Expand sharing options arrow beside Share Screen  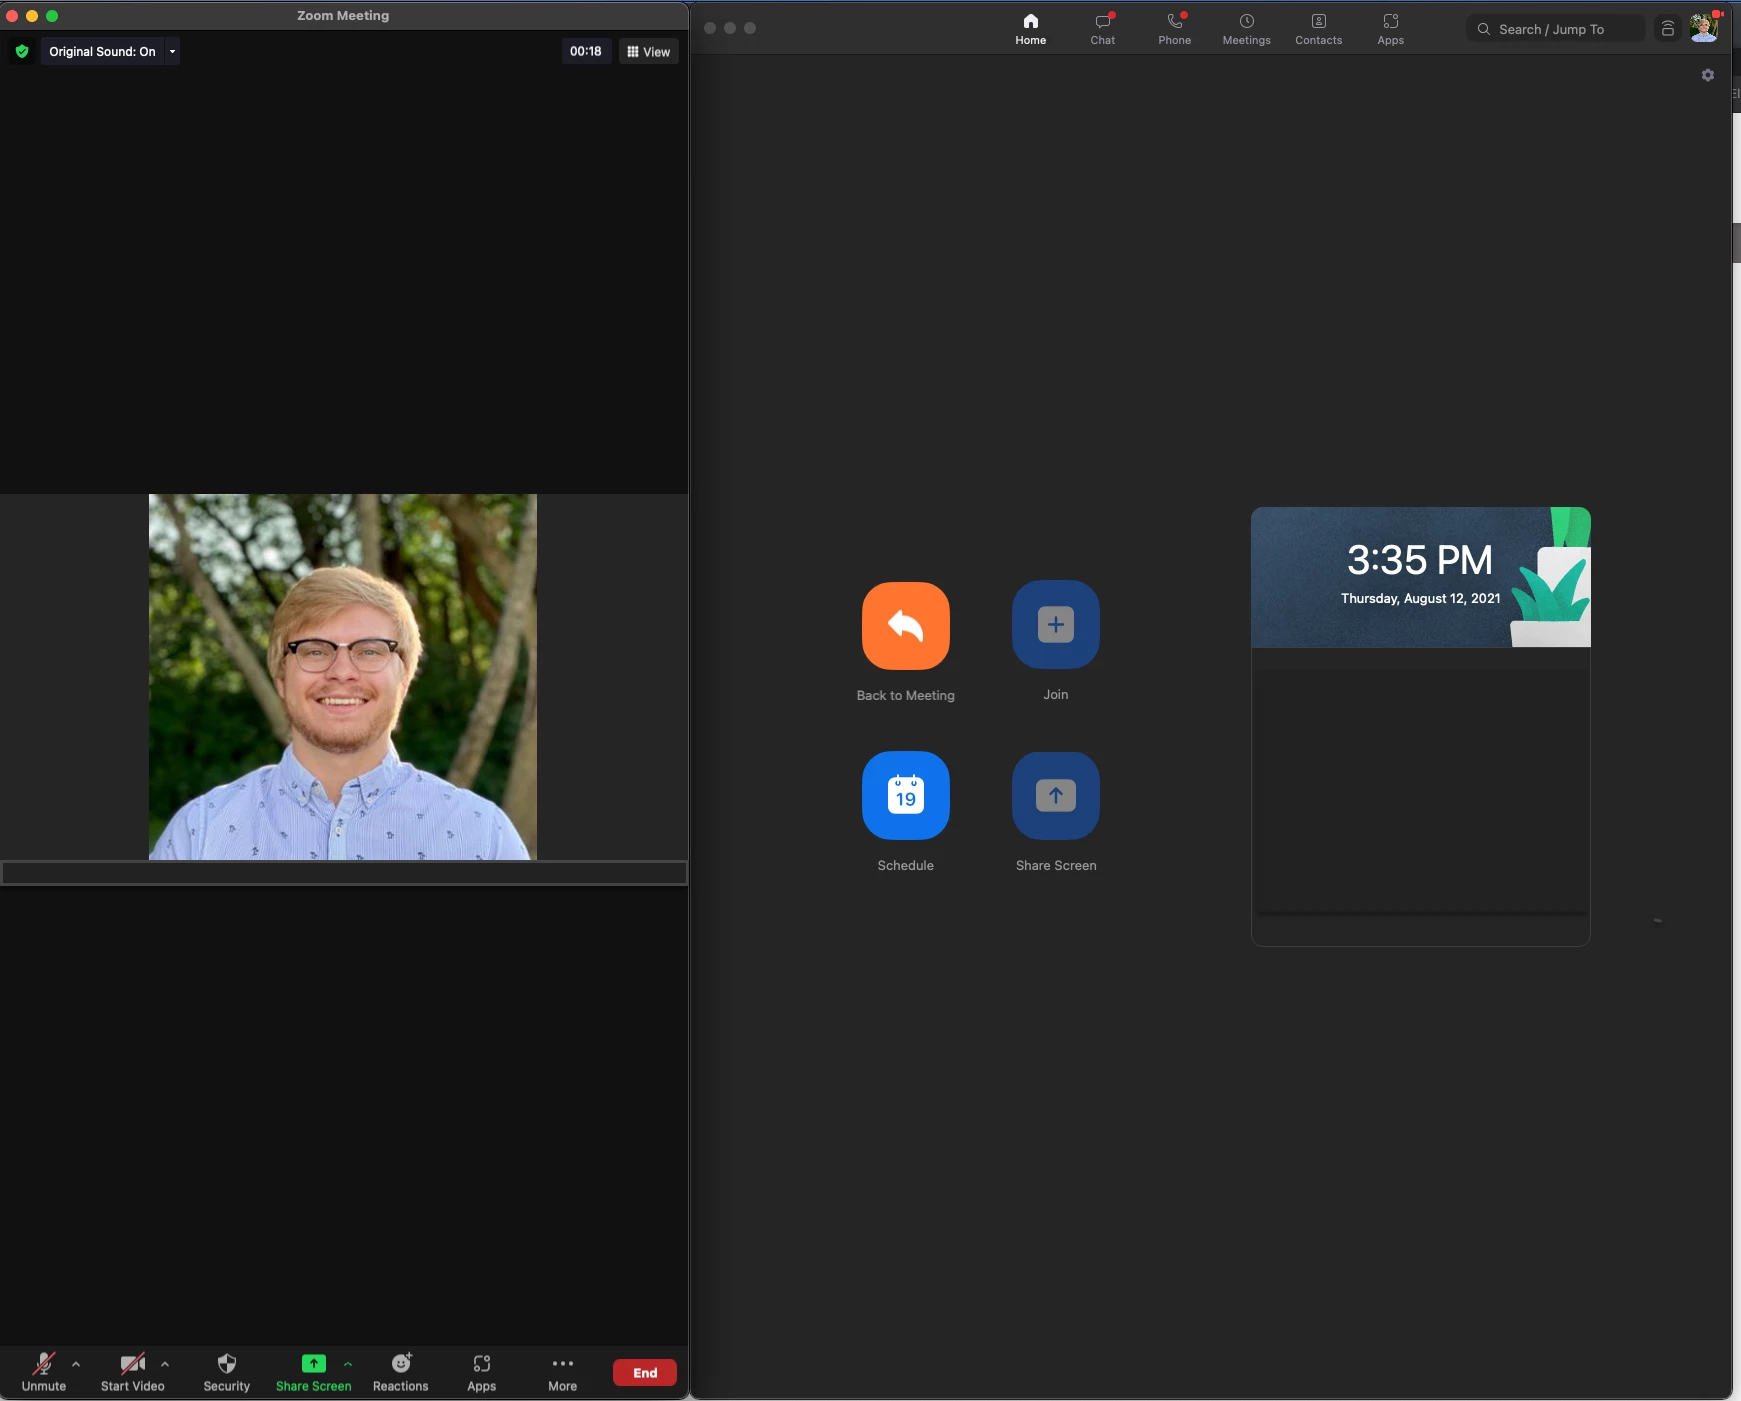tap(348, 1364)
